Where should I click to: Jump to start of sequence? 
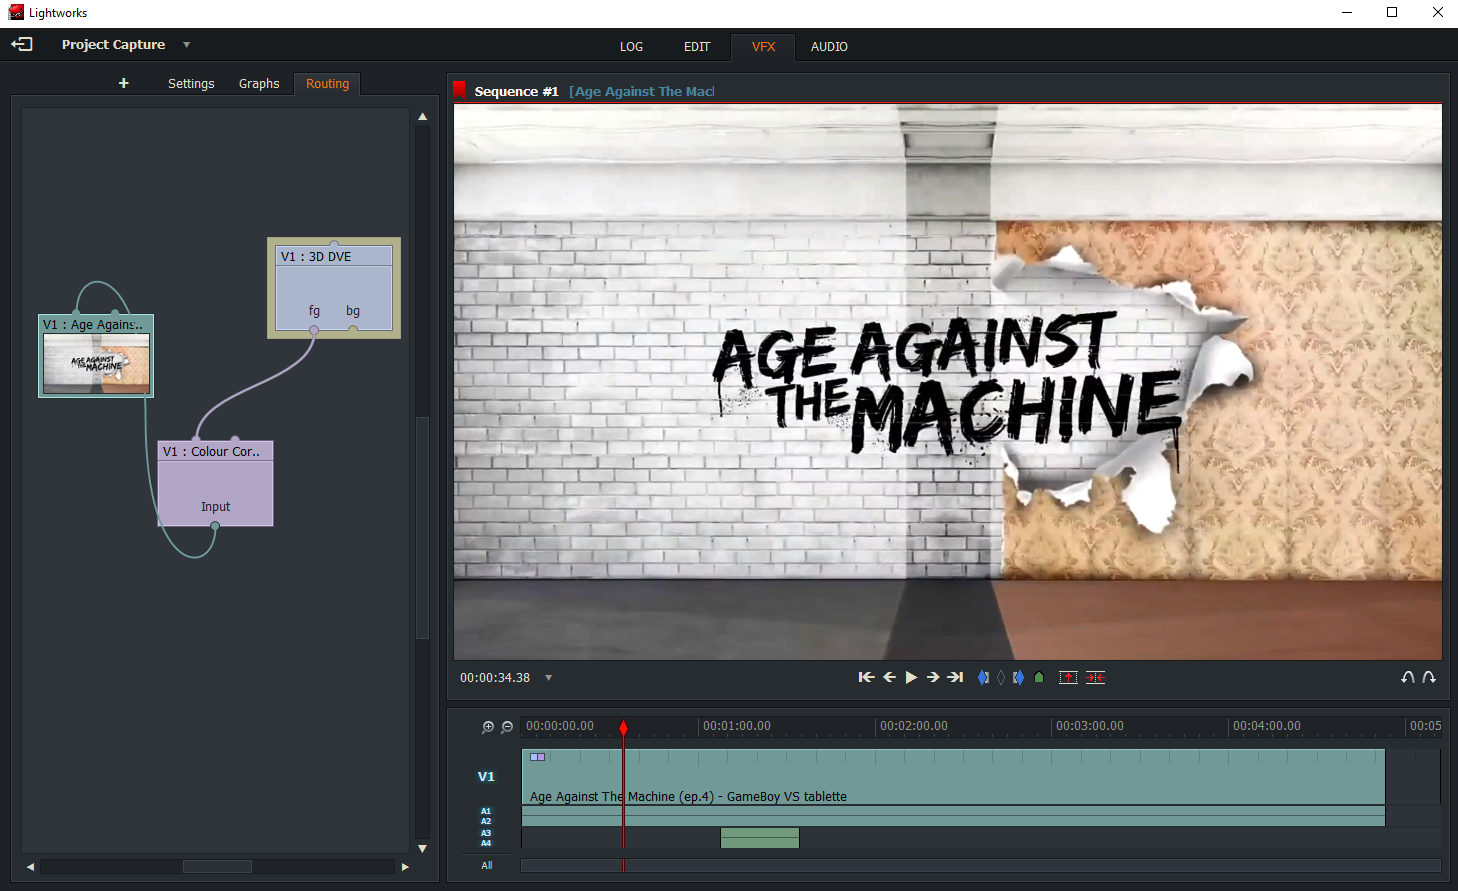coord(866,678)
